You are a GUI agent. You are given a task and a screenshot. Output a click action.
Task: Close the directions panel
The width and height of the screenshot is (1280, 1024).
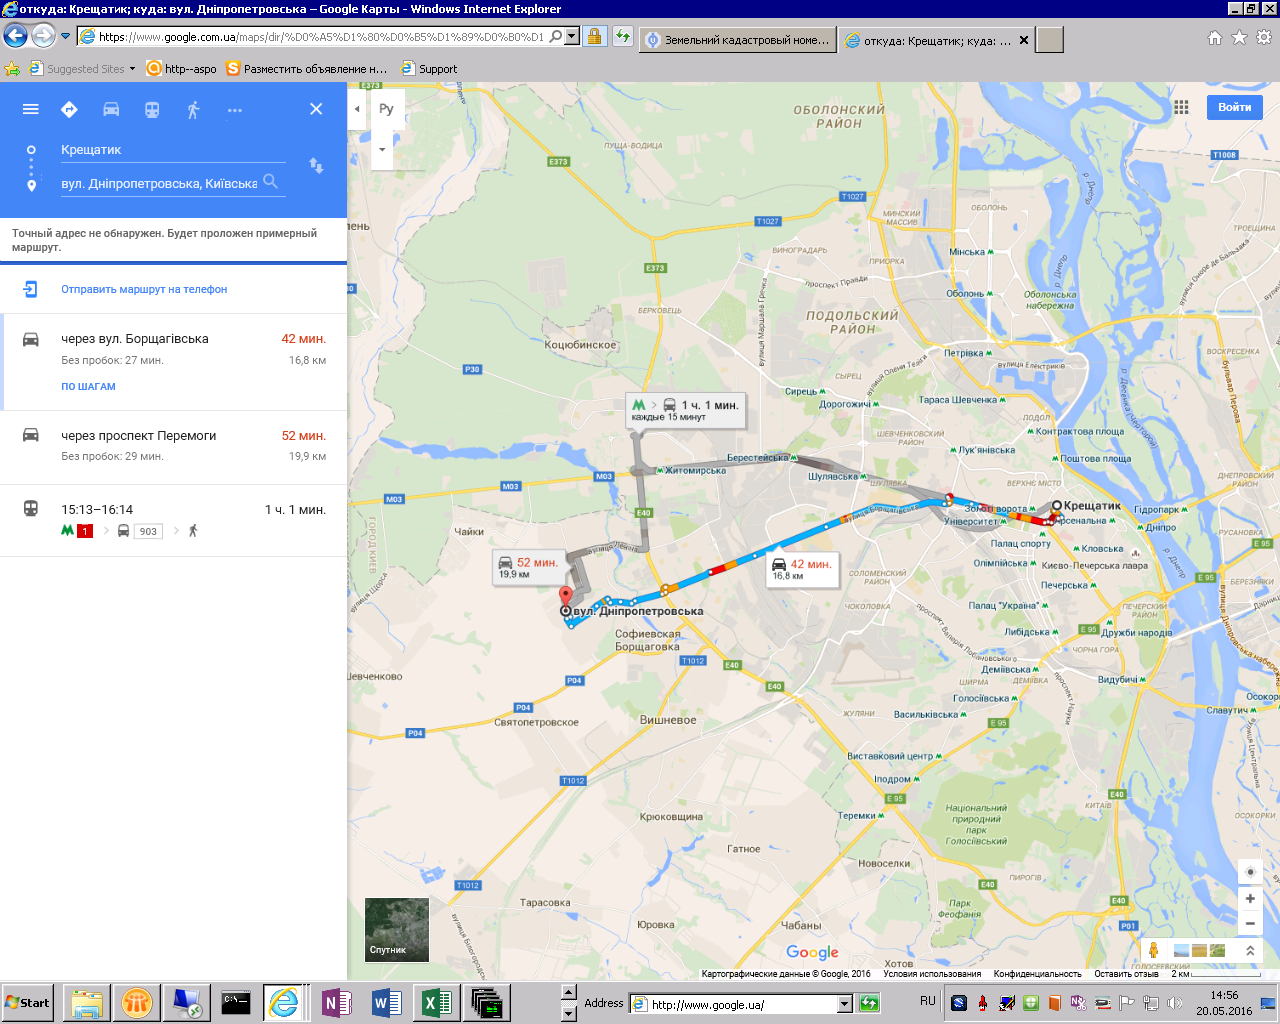[x=316, y=109]
